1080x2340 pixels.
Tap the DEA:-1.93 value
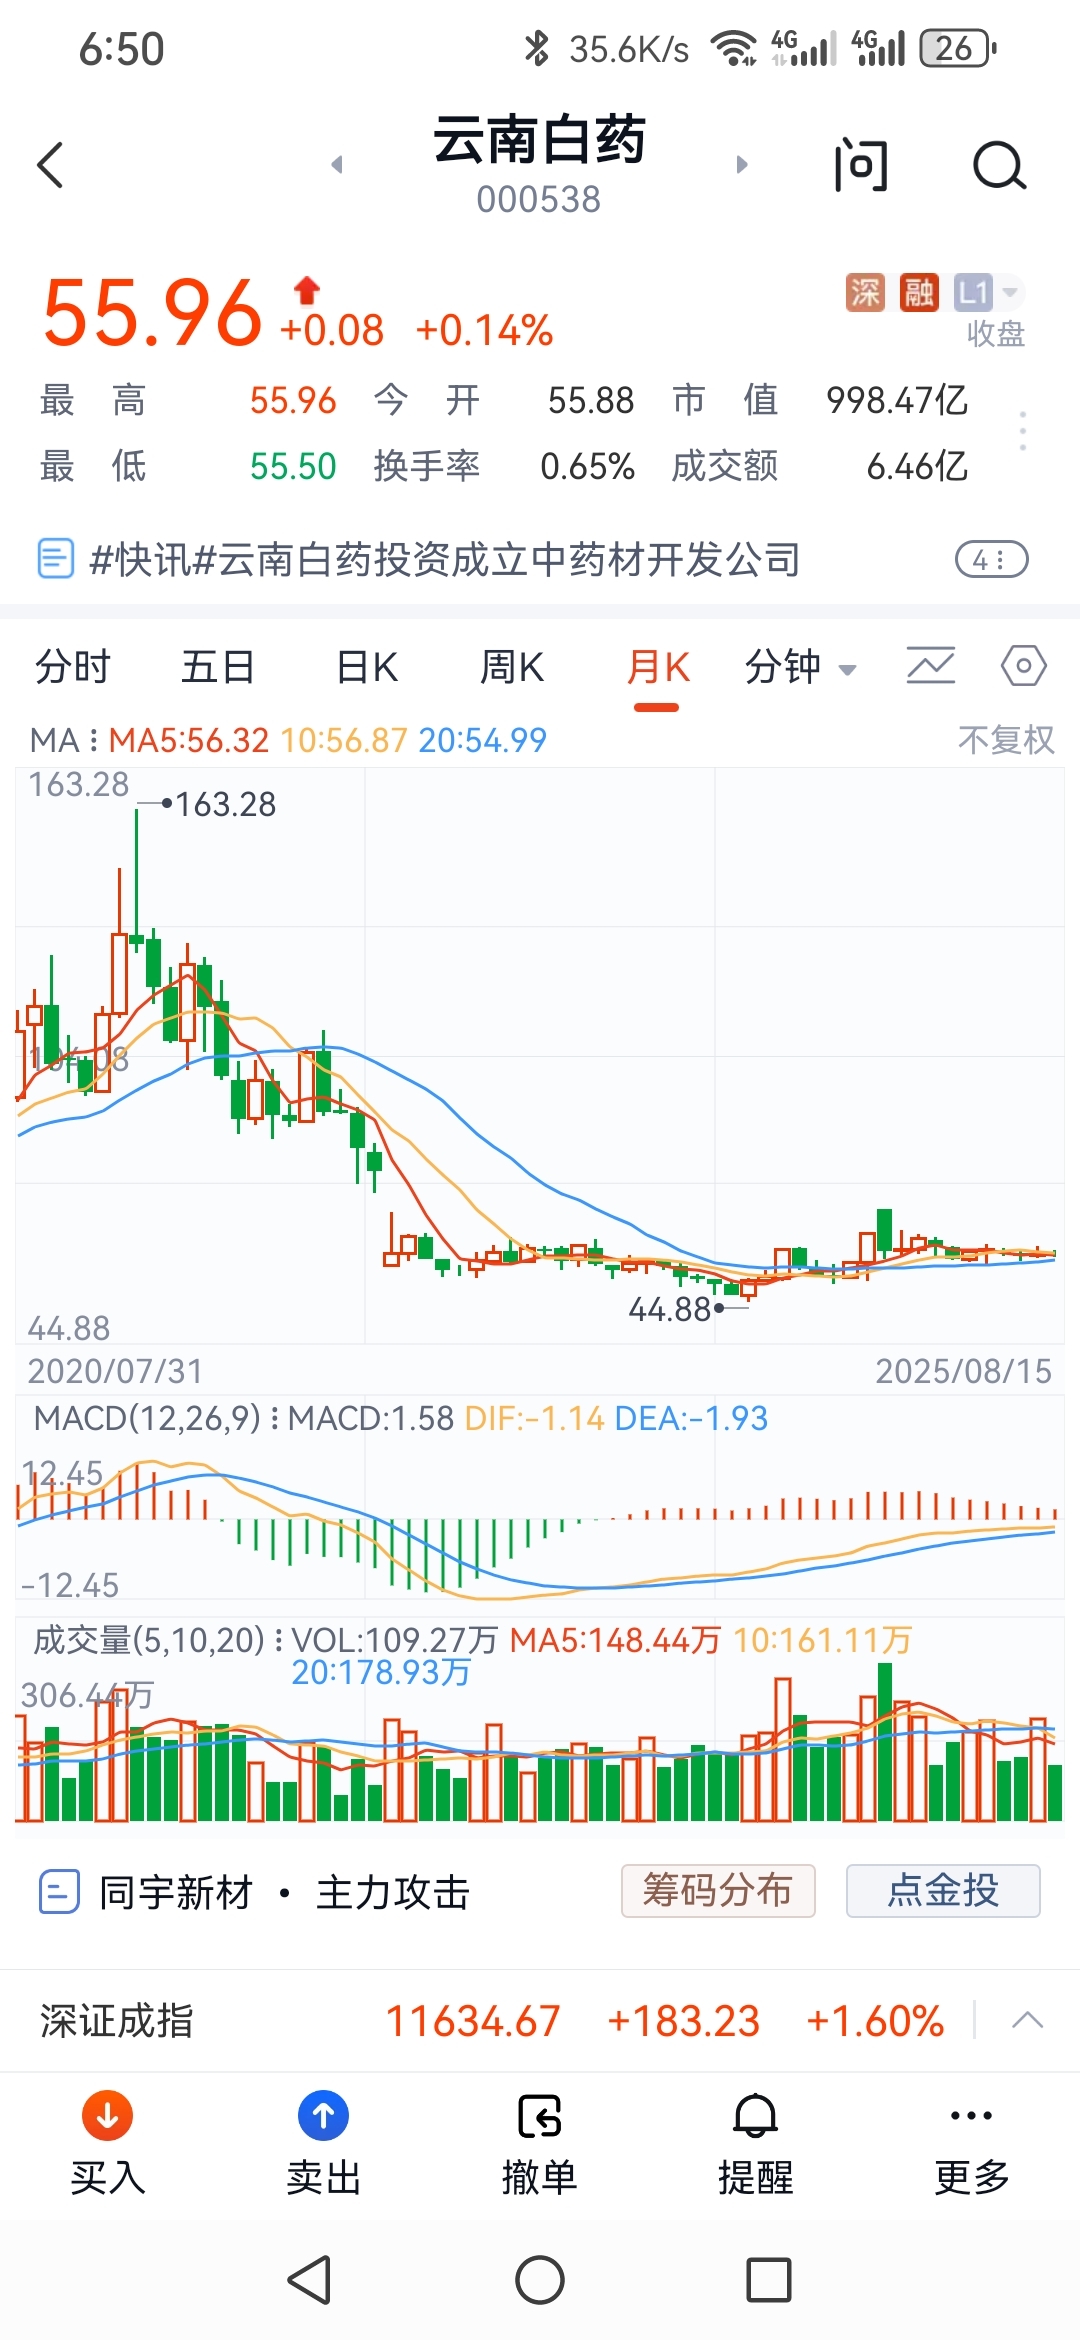click(x=691, y=1418)
